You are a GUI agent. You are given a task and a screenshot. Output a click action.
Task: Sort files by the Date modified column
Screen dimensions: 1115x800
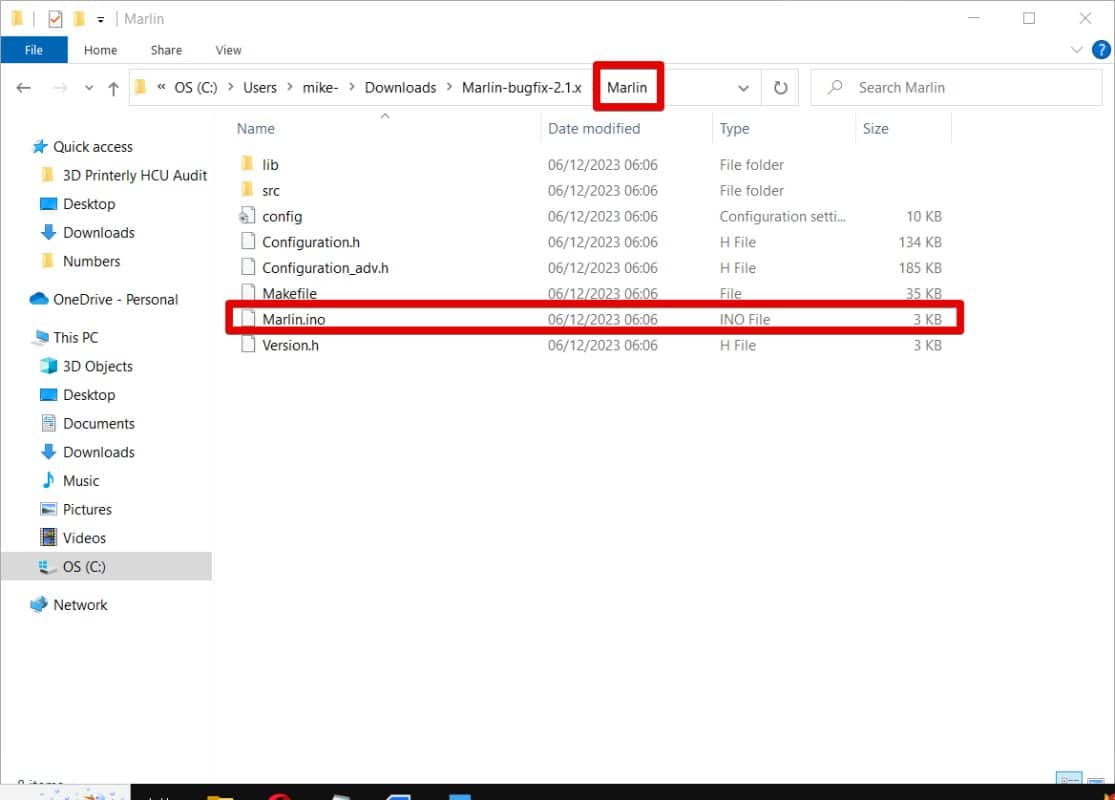tap(594, 128)
